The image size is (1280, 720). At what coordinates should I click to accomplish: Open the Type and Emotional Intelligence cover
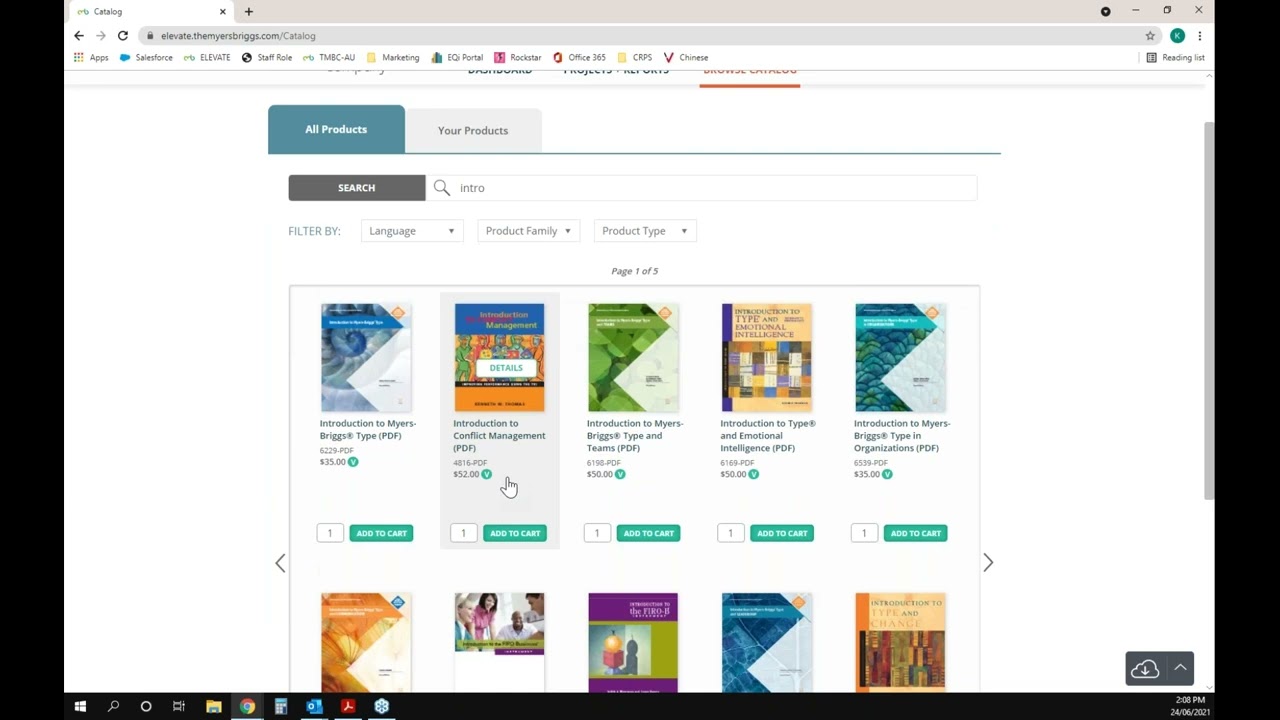[767, 357]
